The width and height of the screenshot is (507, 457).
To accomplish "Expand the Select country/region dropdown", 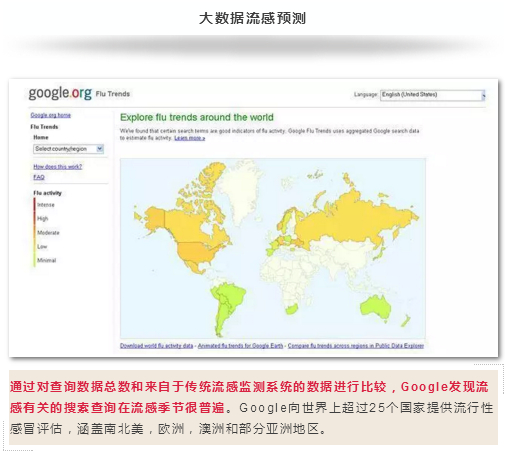I will point(68,149).
